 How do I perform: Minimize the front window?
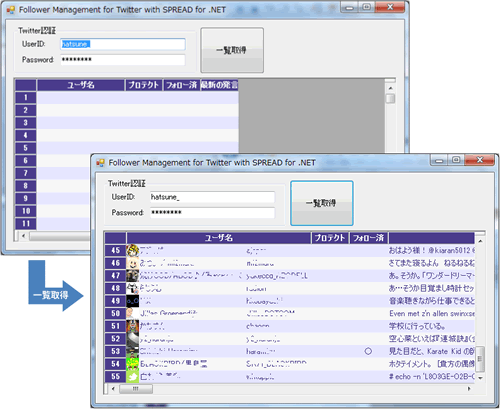tap(439, 160)
